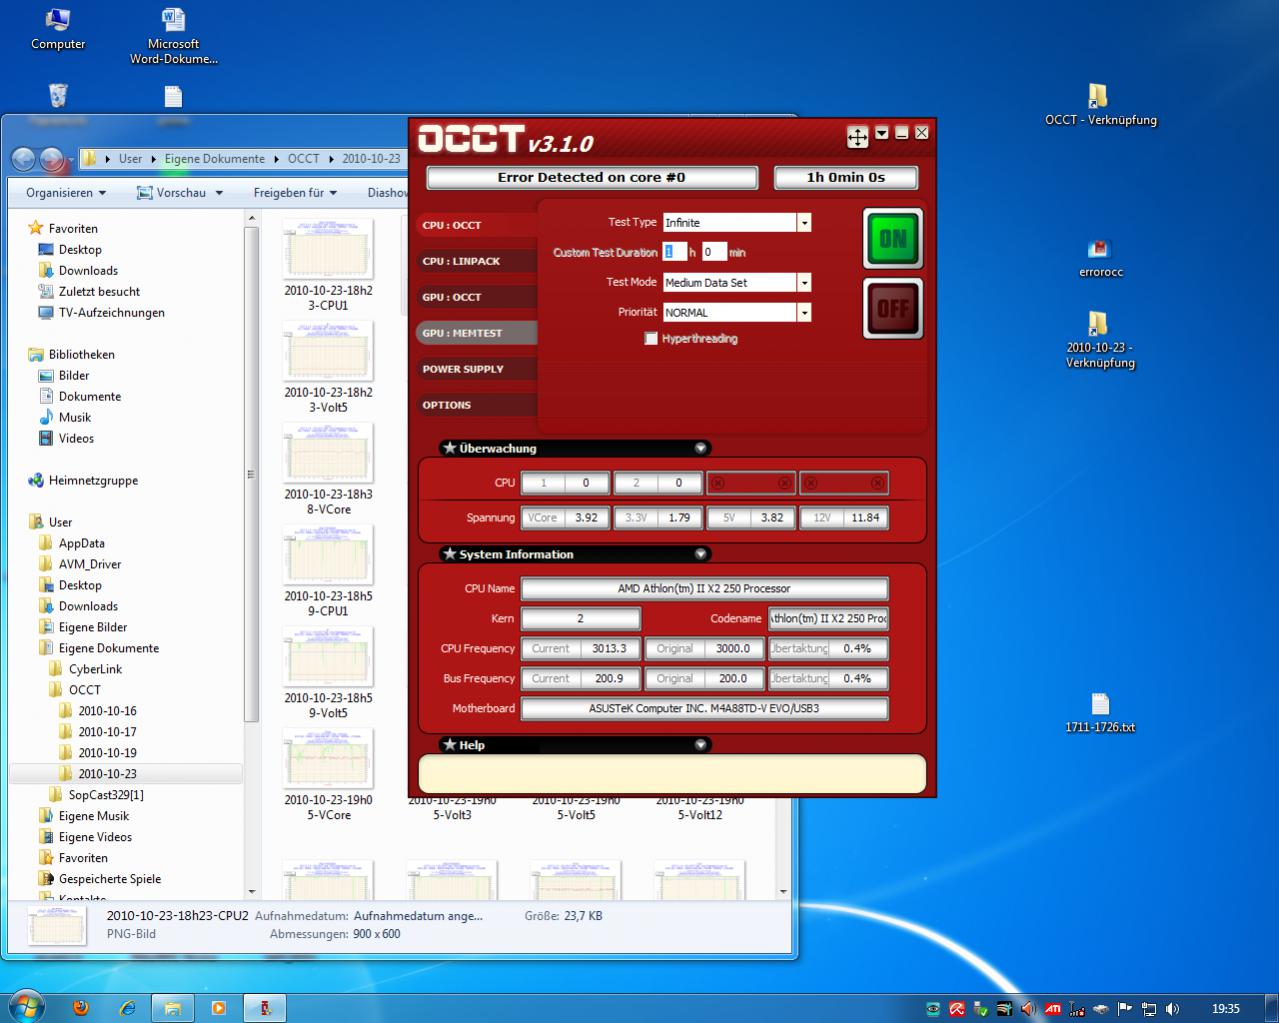The width and height of the screenshot is (1279, 1023).
Task: Click the OCCT move-window crosshair icon
Action: click(x=858, y=137)
